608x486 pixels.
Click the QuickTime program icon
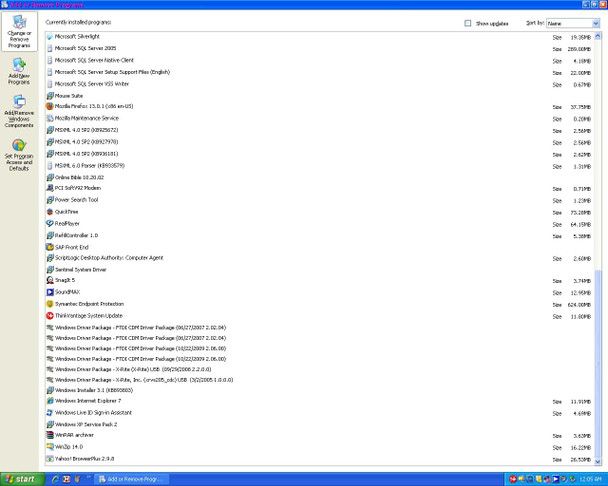click(x=50, y=212)
